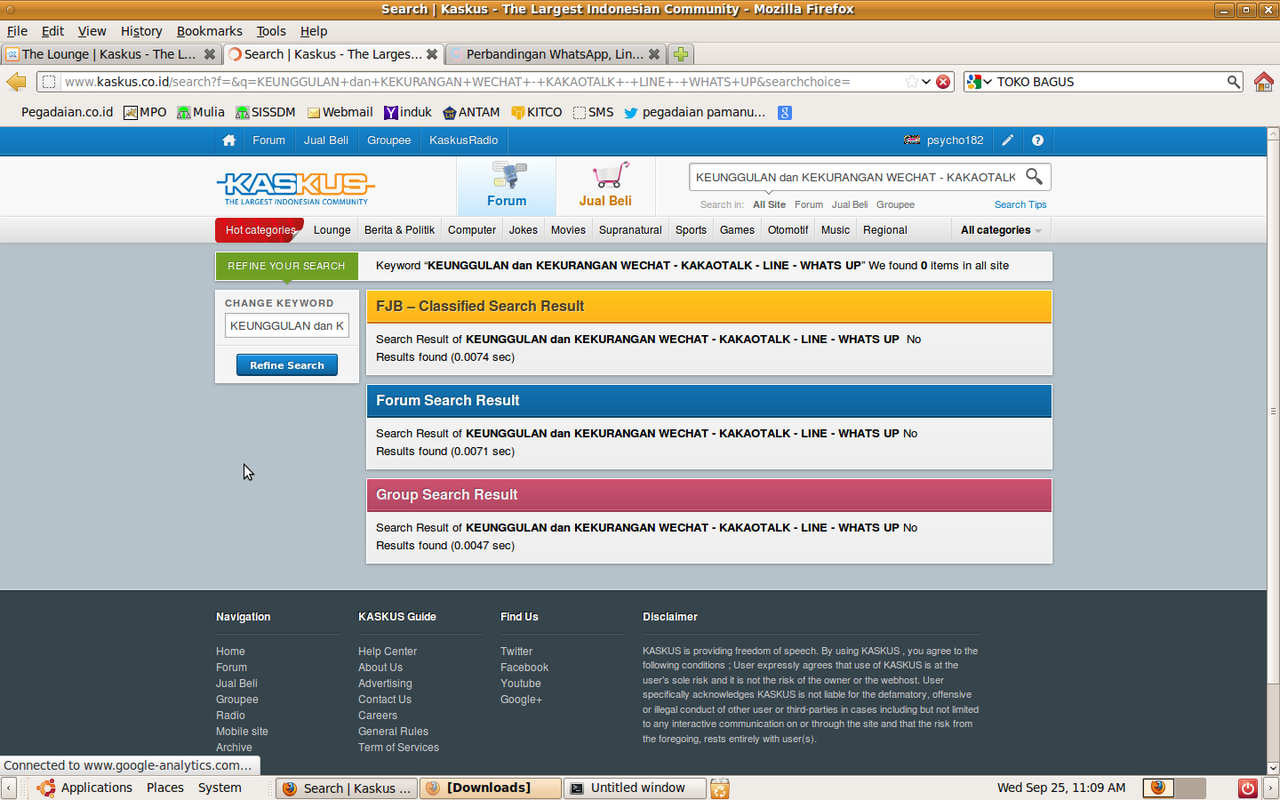Image resolution: width=1280 pixels, height=800 pixels.
Task: Open the ANTAM bookmark
Action: click(x=471, y=112)
